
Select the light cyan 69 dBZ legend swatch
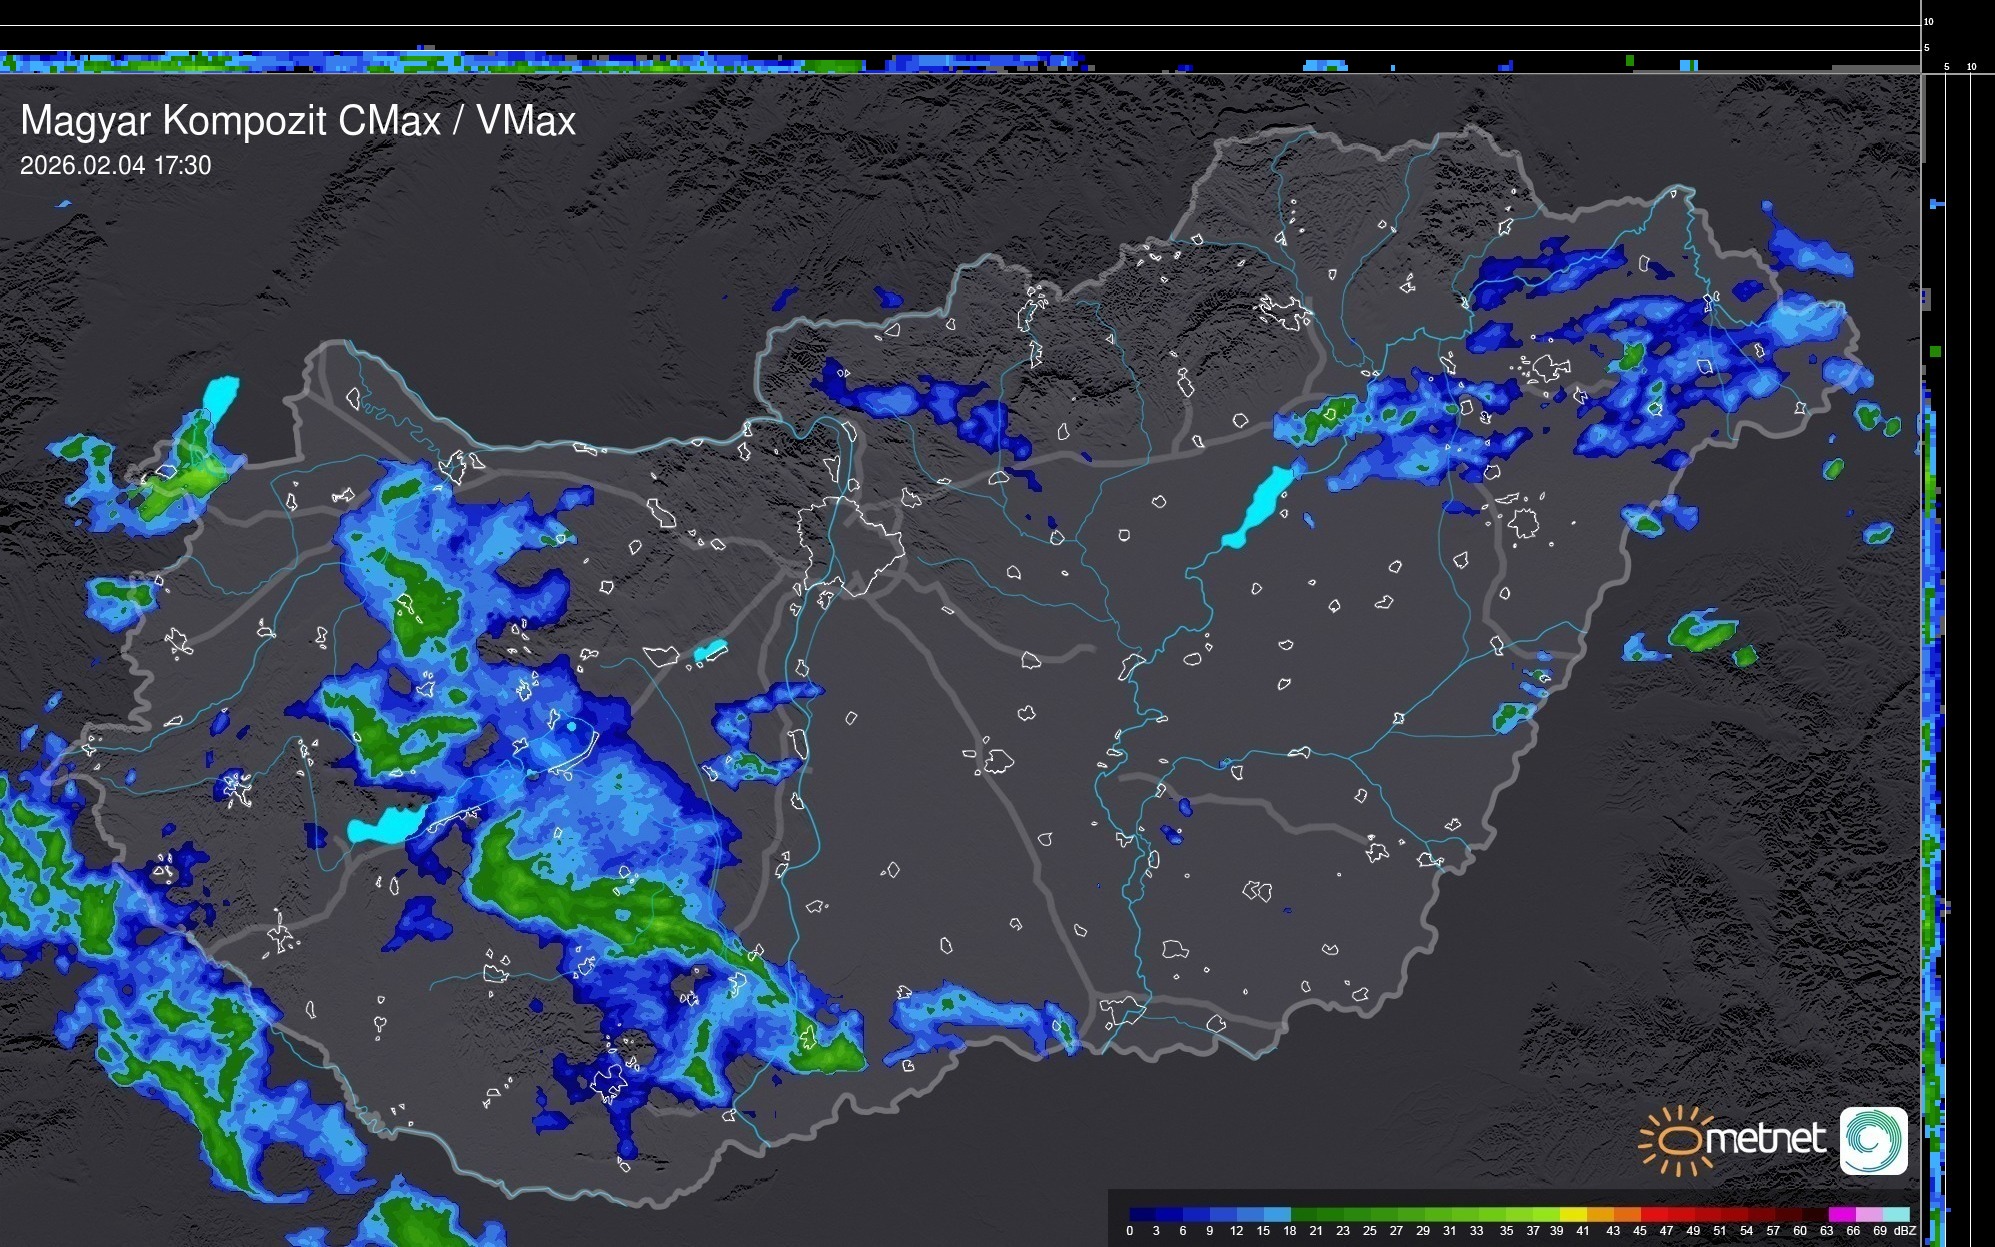tap(1895, 1214)
